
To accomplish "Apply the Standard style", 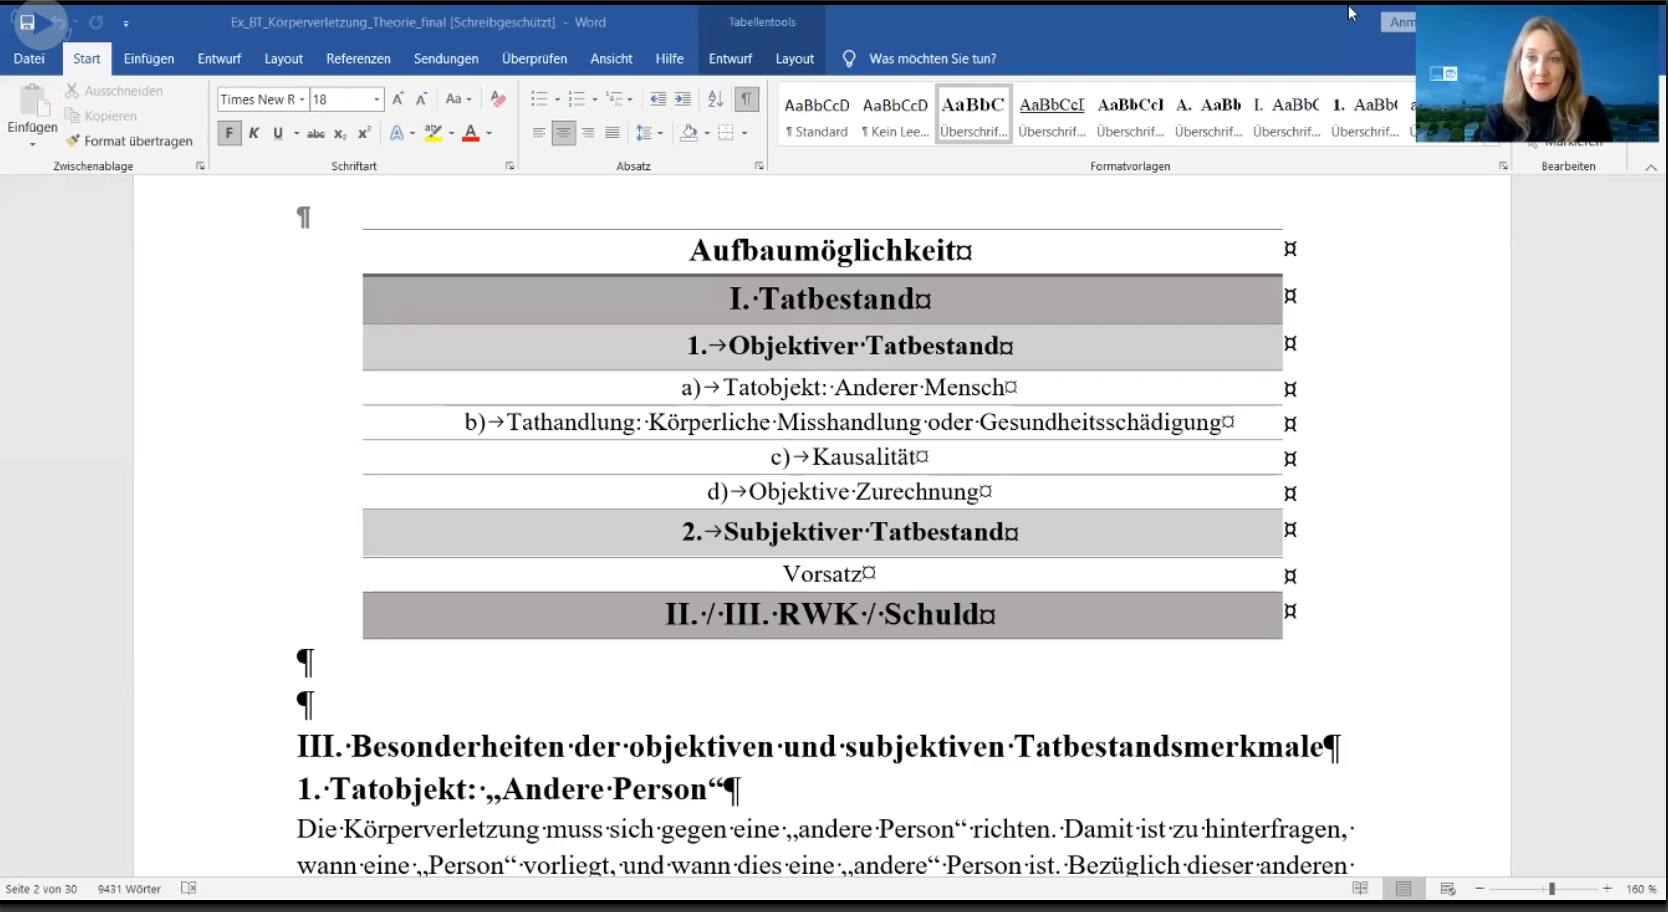I will coord(817,116).
